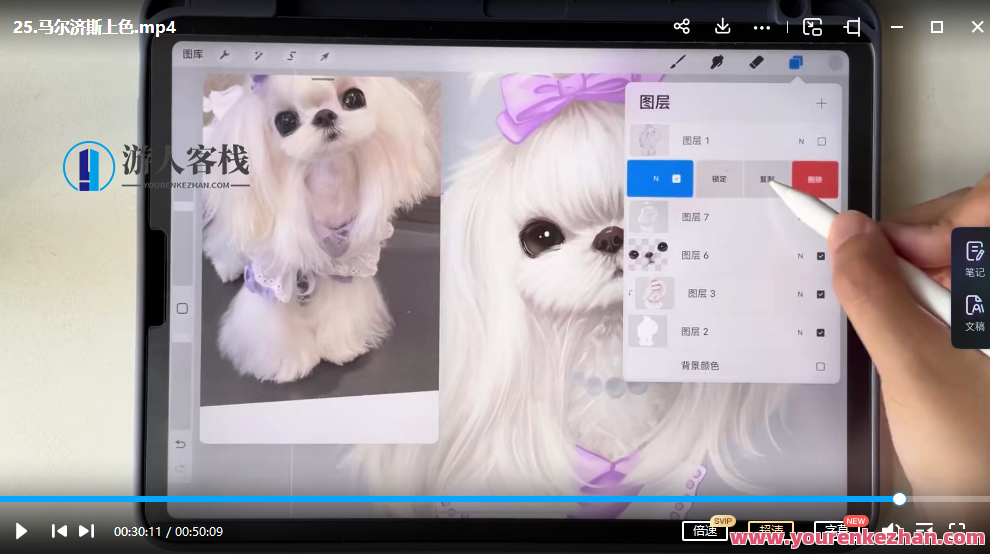This screenshot has width=990, height=554.
Task: Select the Eraser tool
Action: (x=756, y=61)
